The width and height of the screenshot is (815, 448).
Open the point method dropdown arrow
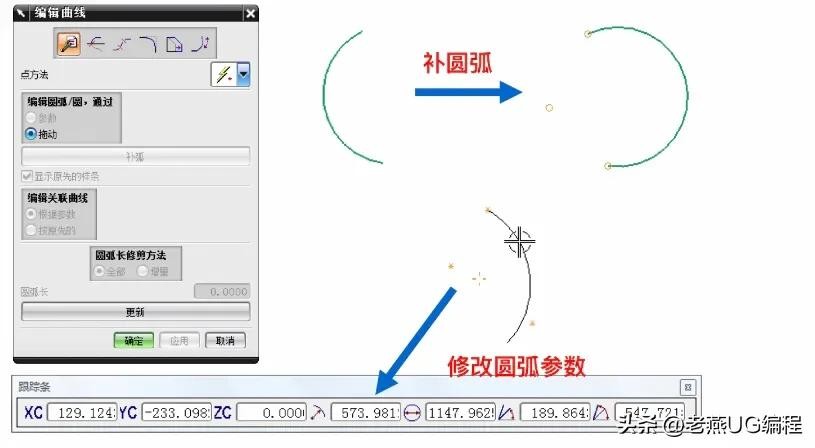coord(243,74)
